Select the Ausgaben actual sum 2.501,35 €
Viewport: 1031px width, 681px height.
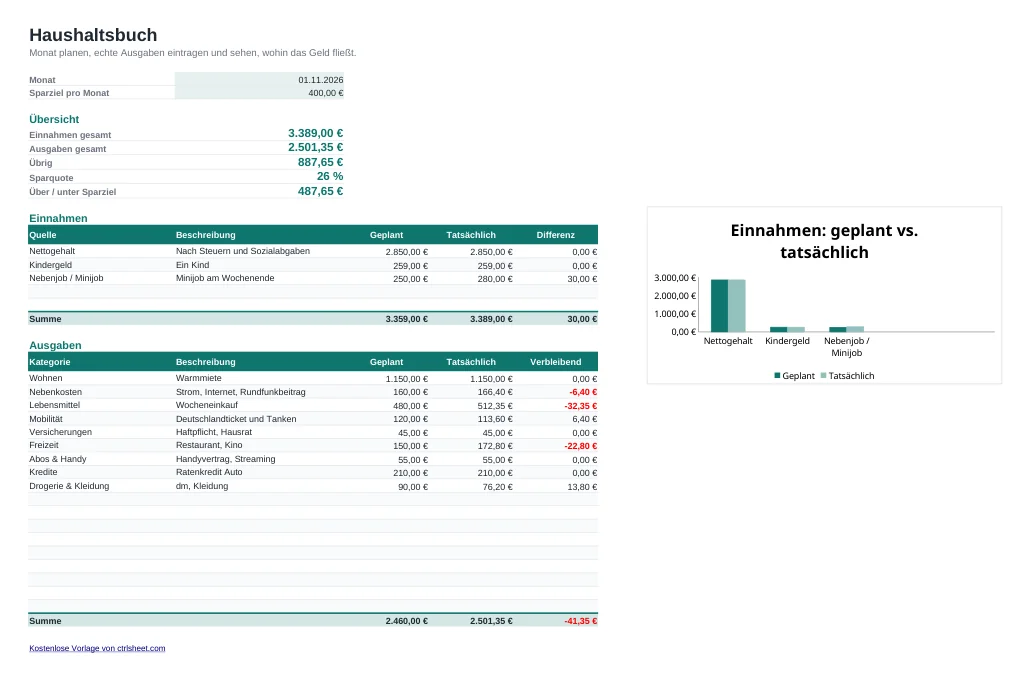[x=471, y=621]
